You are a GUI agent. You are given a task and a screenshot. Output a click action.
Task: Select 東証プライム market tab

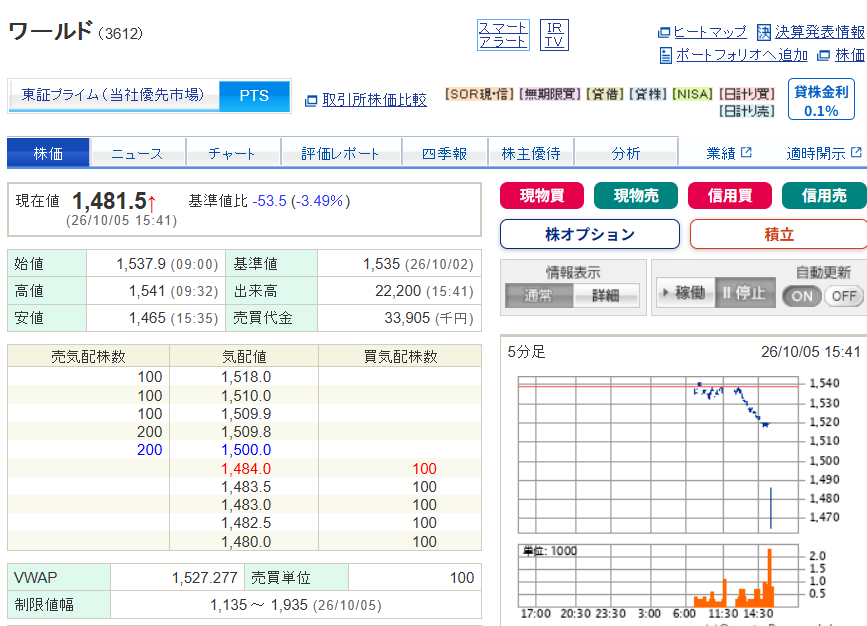(x=113, y=96)
